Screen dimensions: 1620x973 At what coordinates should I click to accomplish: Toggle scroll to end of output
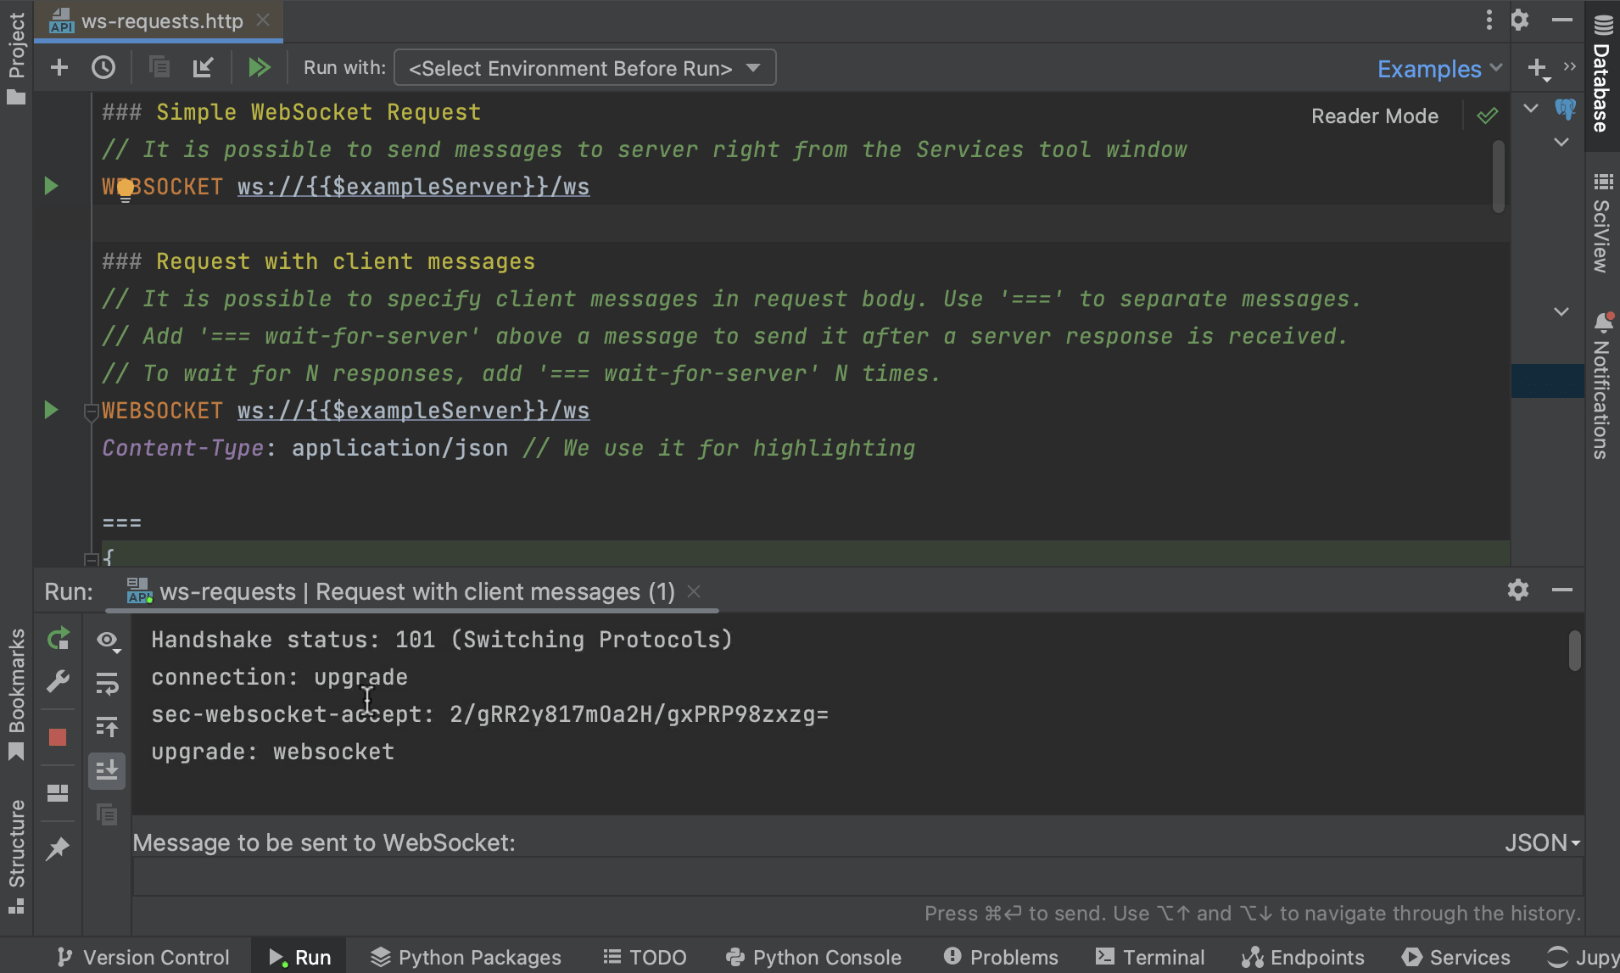tap(107, 770)
